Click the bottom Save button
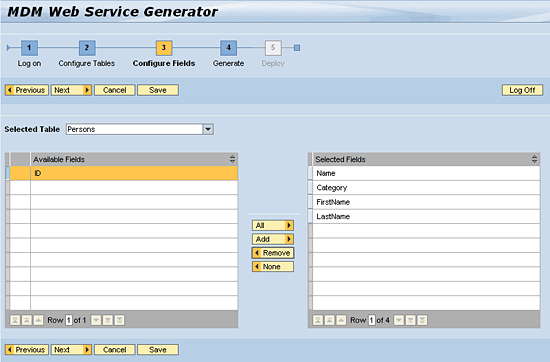 158,350
